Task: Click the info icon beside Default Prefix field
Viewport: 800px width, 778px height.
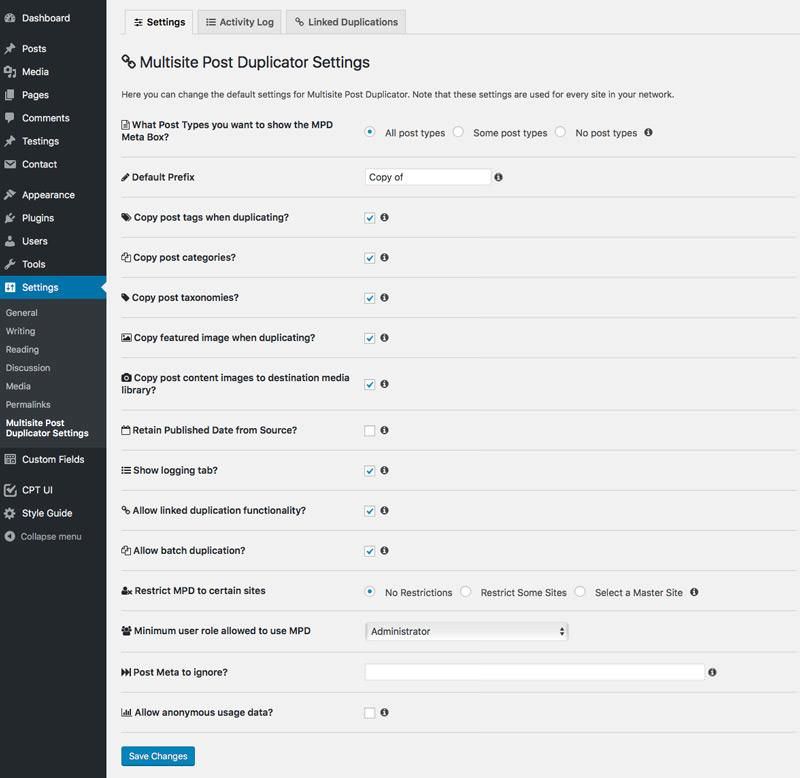Action: 498,177
